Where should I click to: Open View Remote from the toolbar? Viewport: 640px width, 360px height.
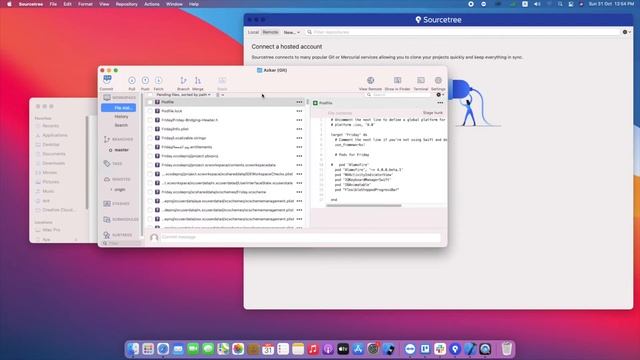click(x=370, y=80)
